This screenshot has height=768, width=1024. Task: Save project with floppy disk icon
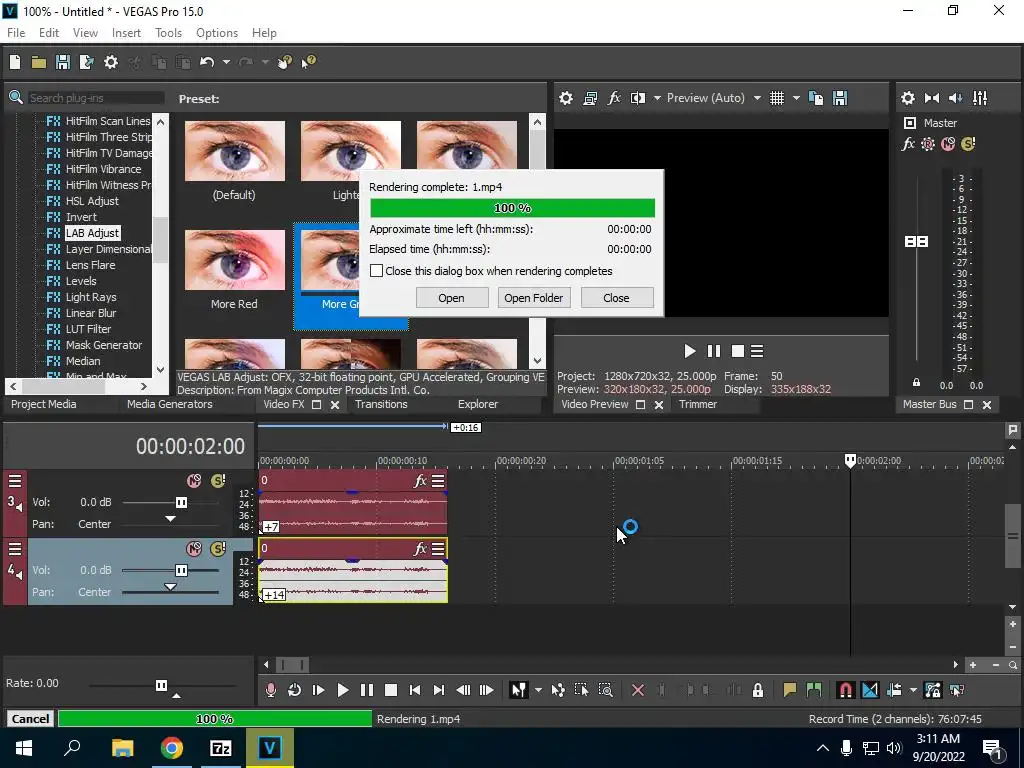(63, 62)
